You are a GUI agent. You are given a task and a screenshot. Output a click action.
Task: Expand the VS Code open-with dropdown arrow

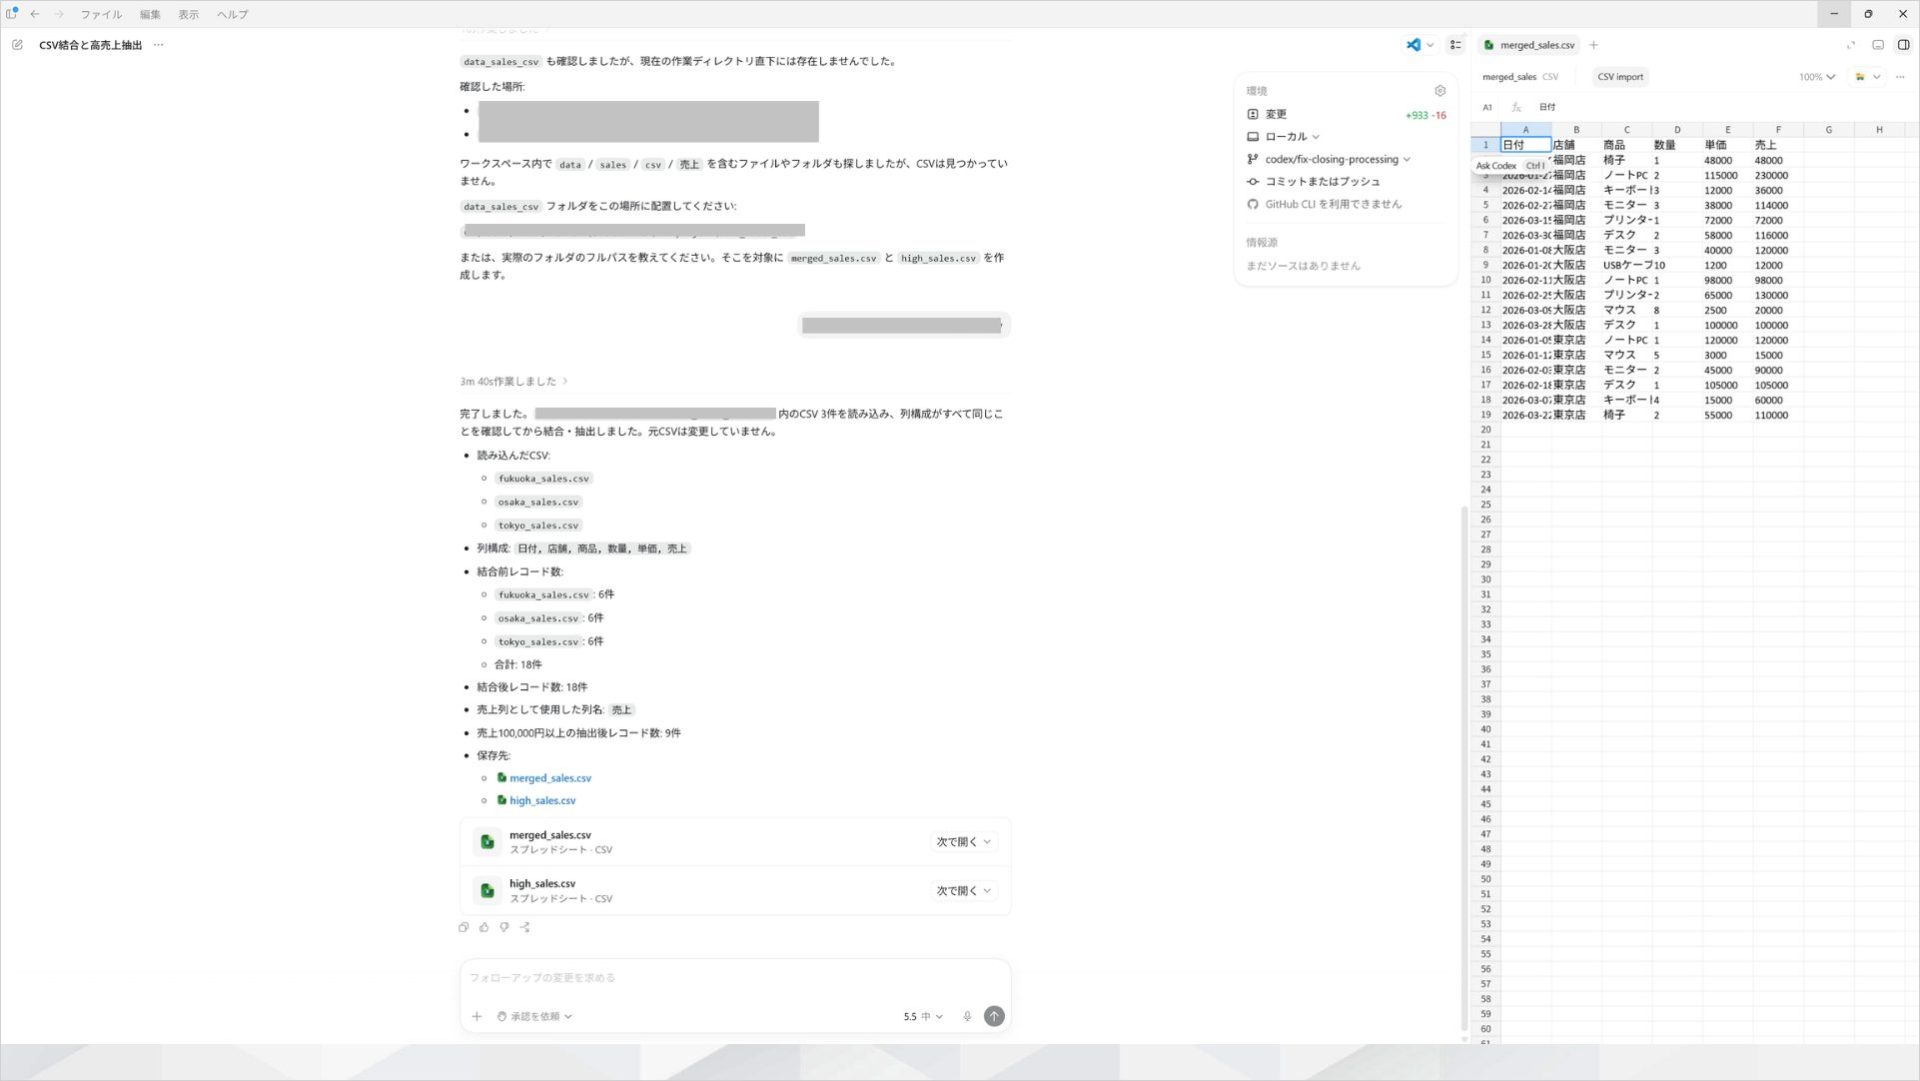coord(1430,45)
